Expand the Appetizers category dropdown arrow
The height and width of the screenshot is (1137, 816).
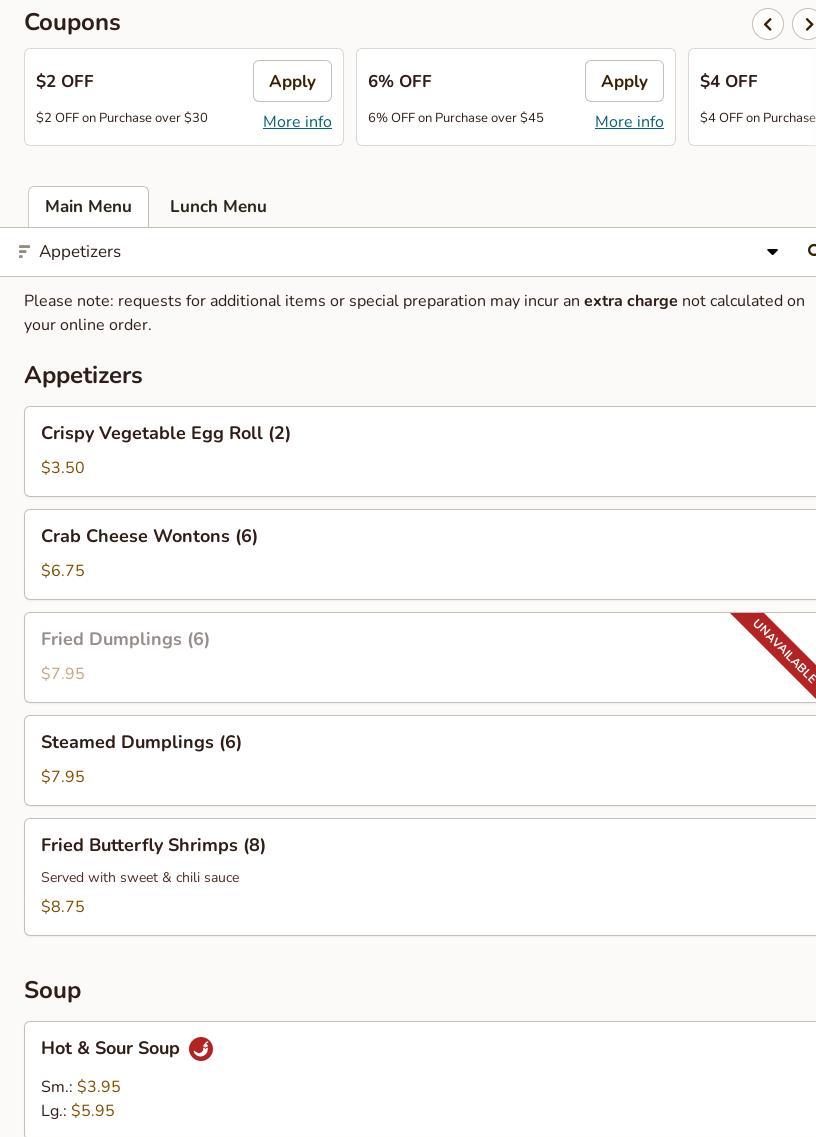coord(772,252)
